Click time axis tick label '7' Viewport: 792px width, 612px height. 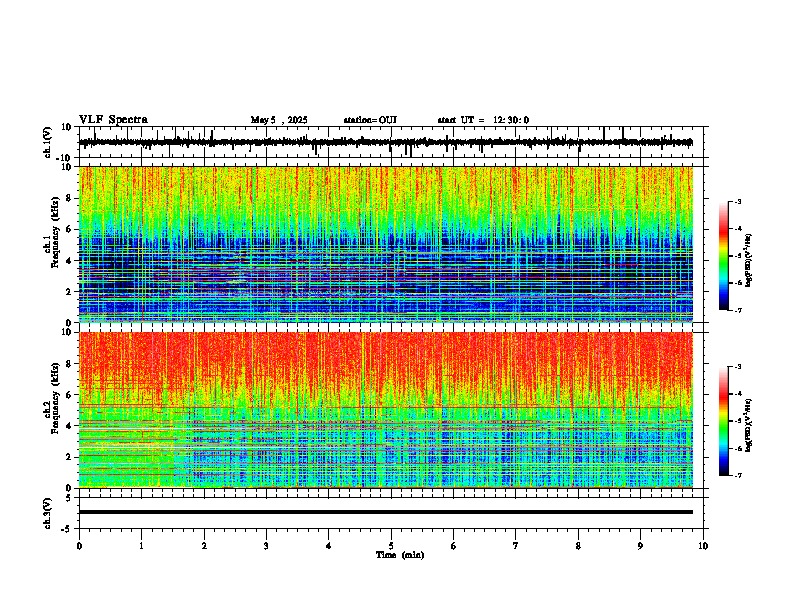516,546
